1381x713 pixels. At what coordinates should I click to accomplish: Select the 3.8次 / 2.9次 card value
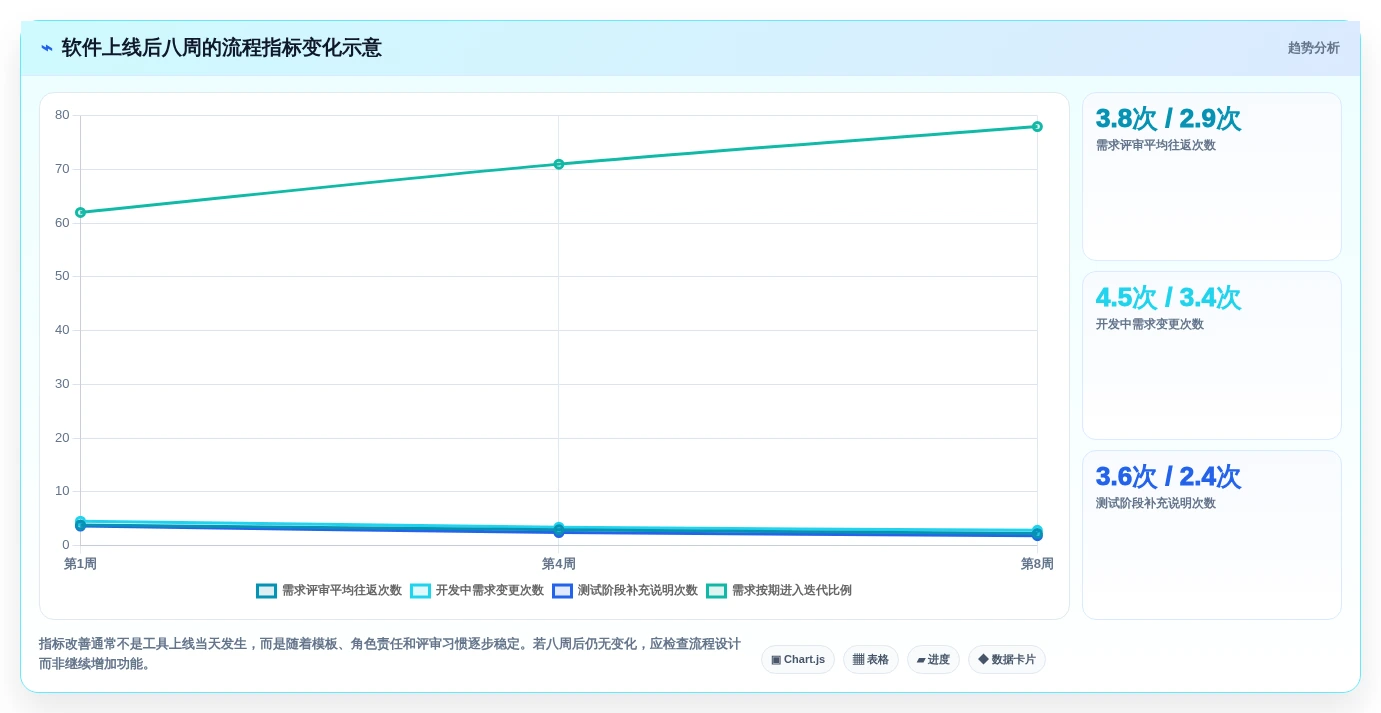pos(1168,119)
